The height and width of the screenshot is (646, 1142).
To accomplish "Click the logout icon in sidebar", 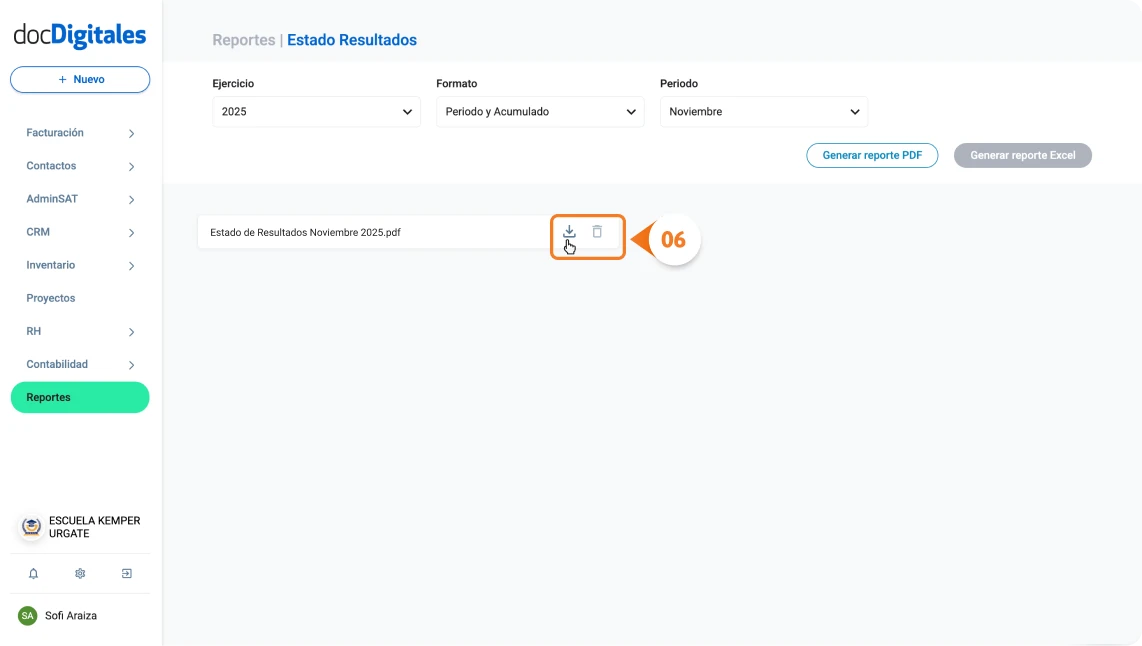I will (x=127, y=574).
